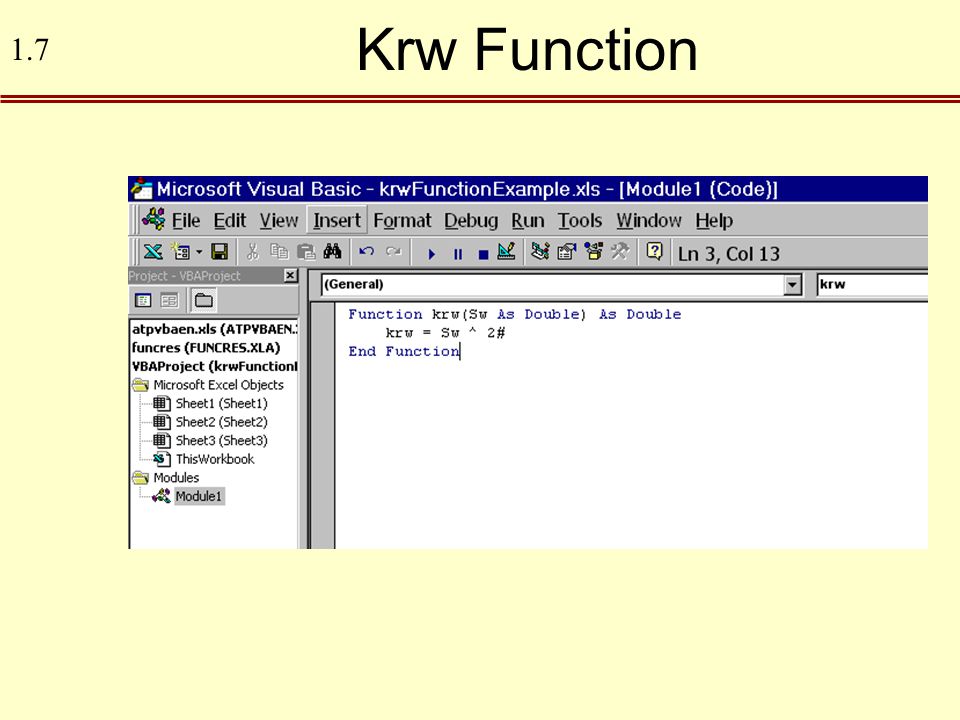
Task: Open Find with the binoculars icon
Action: pos(332,252)
